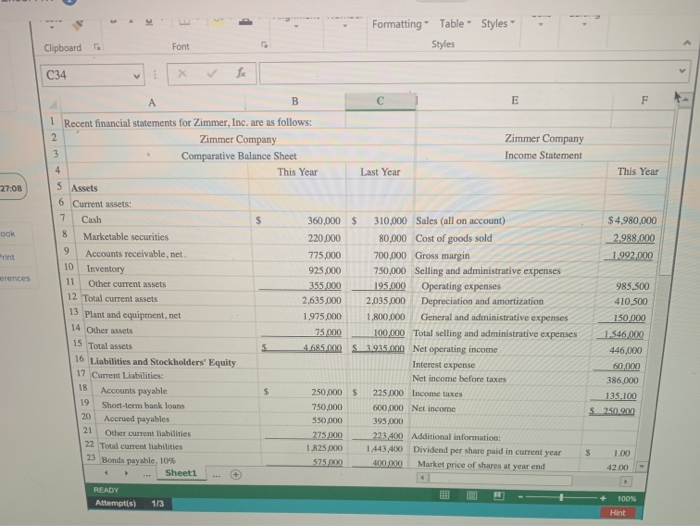Click the select-all corner triangle

coord(54,105)
